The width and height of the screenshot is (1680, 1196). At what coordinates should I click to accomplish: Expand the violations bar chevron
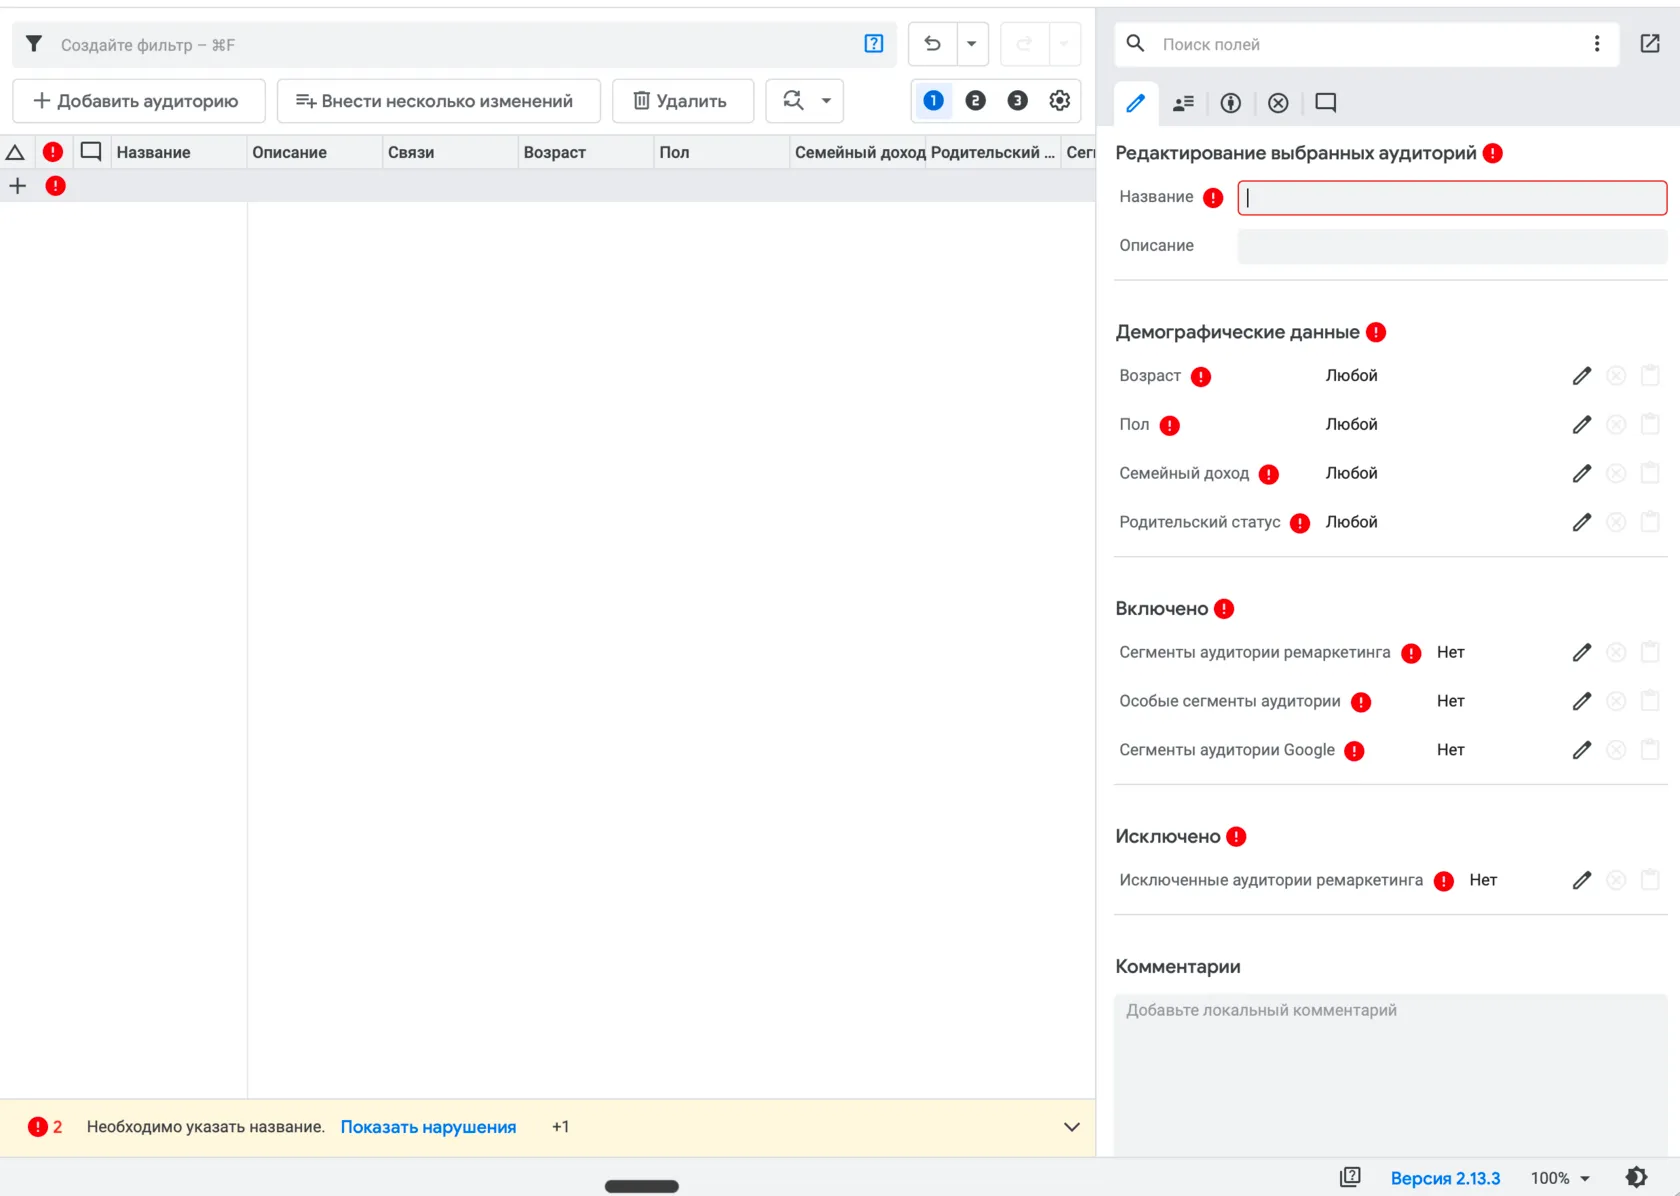coord(1072,1127)
